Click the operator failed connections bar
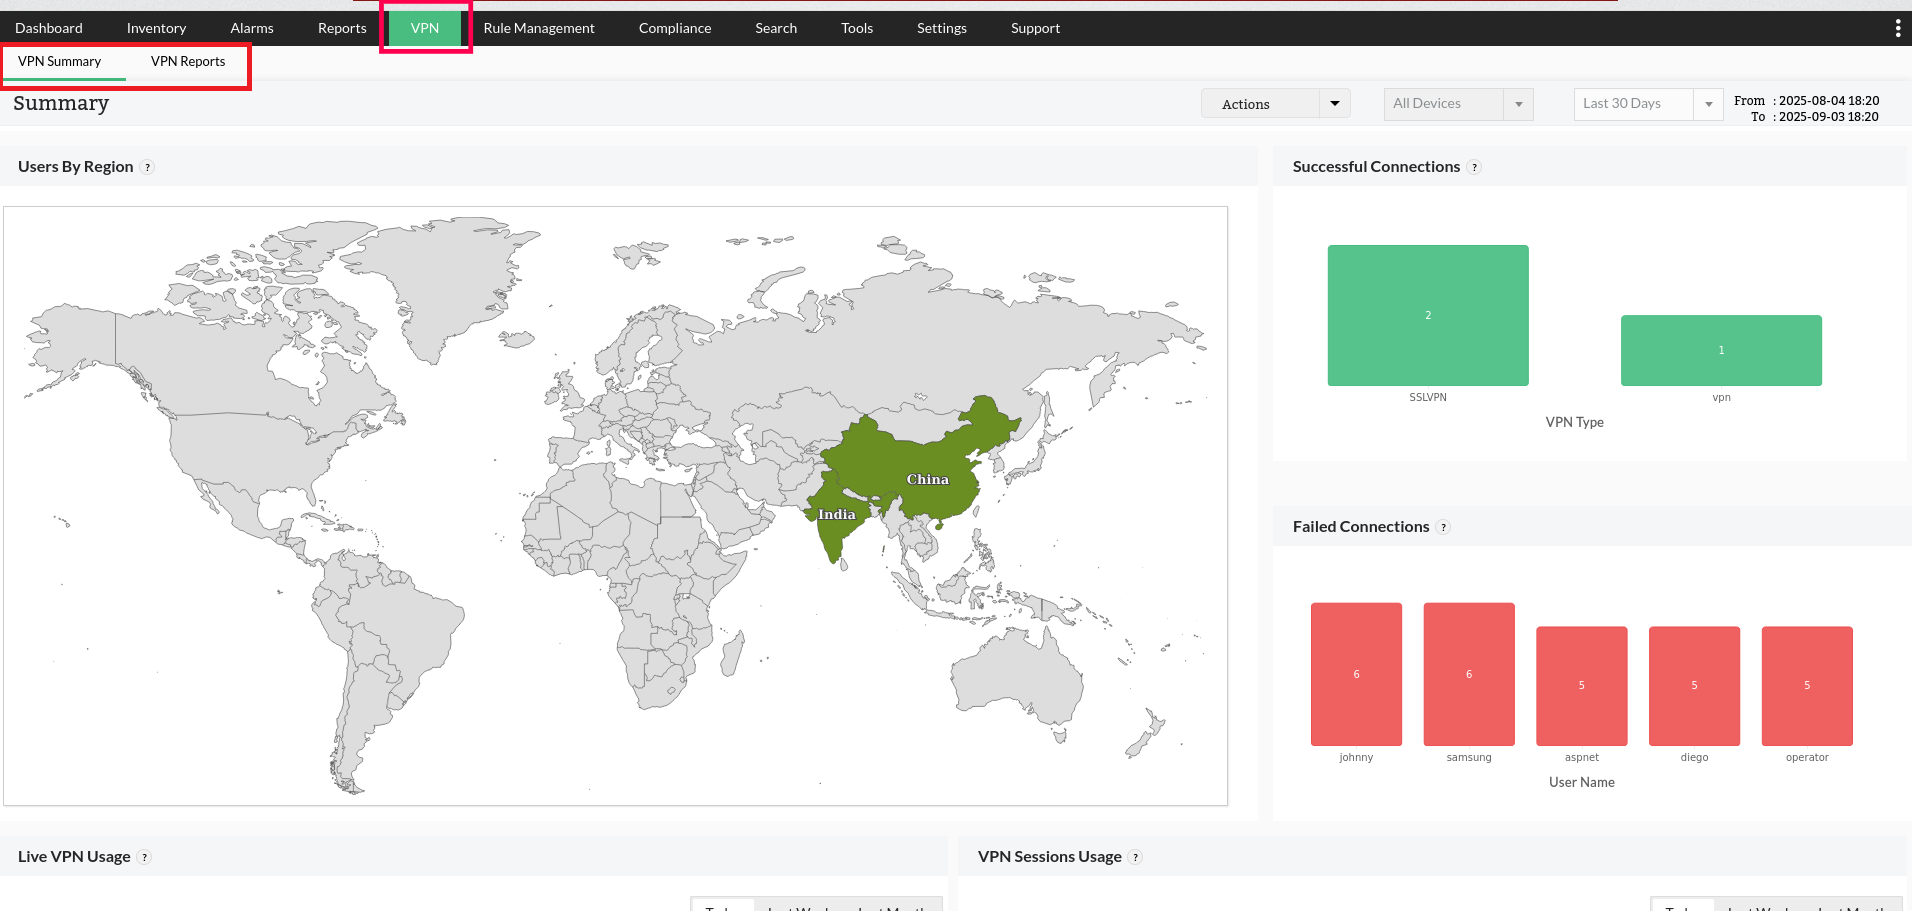The image size is (1912, 911). (1807, 686)
